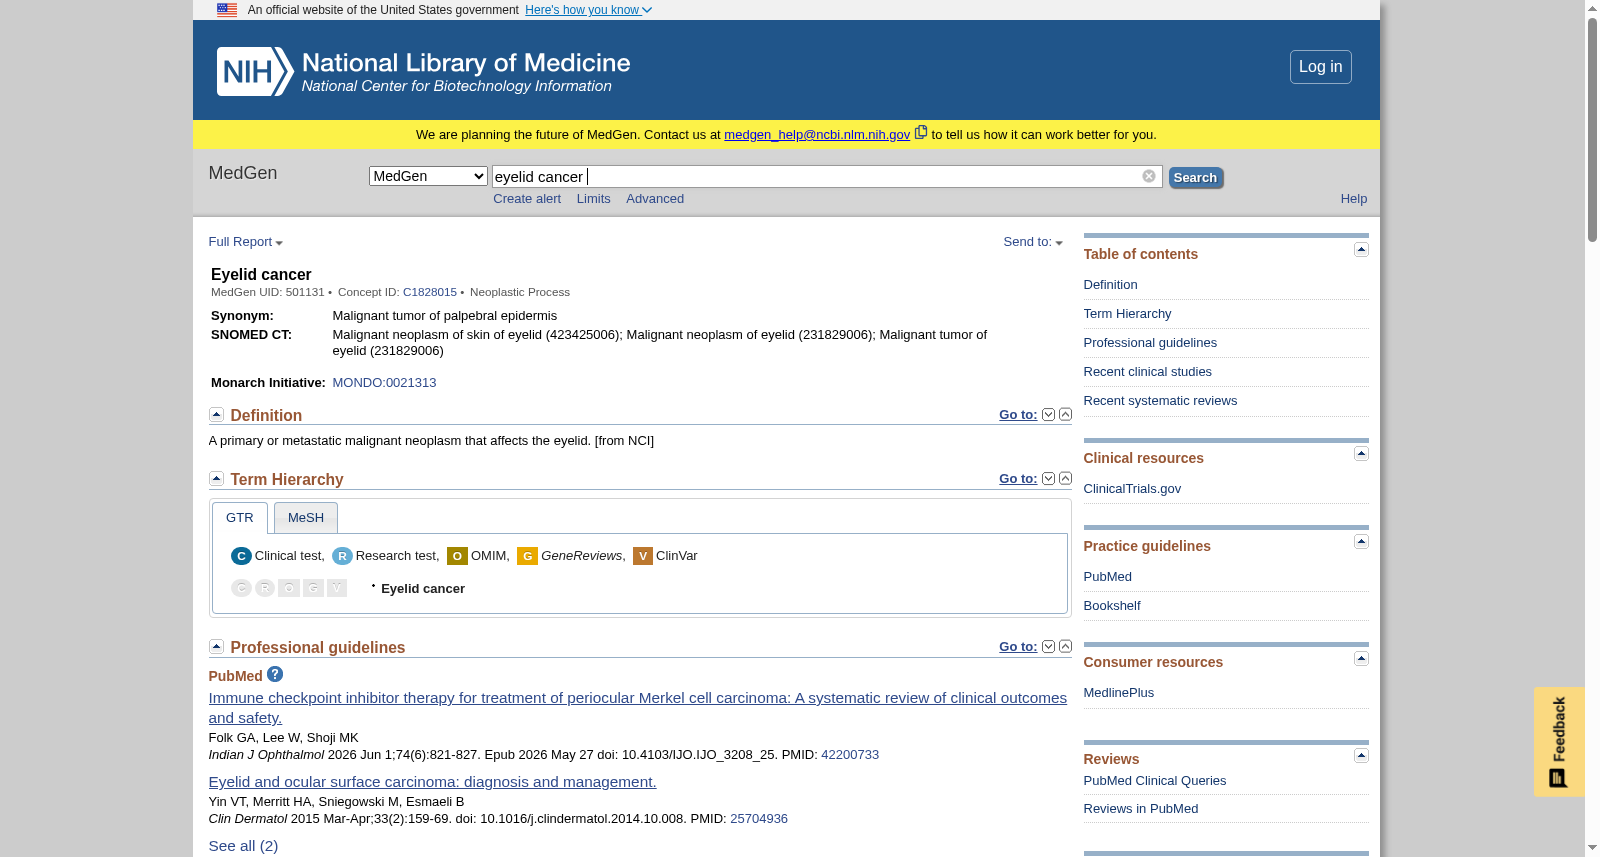Go to Definition in Table of contents
Image resolution: width=1600 pixels, height=857 pixels.
pos(1110,285)
